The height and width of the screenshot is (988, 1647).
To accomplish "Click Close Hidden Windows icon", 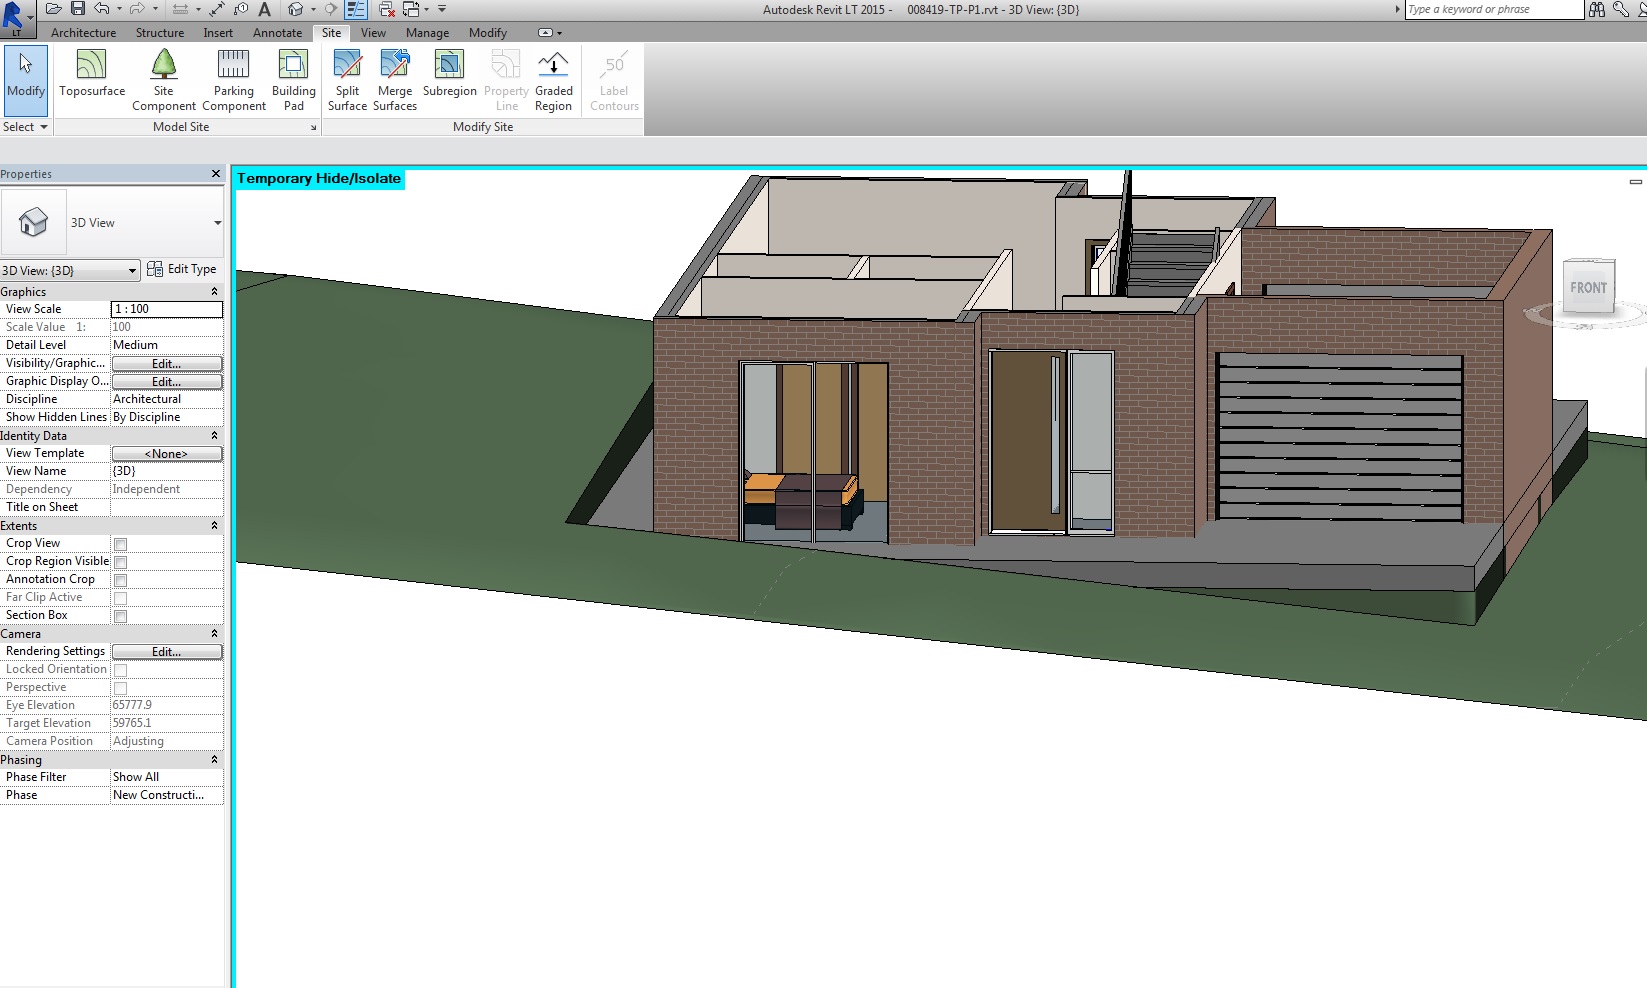I will tap(386, 9).
